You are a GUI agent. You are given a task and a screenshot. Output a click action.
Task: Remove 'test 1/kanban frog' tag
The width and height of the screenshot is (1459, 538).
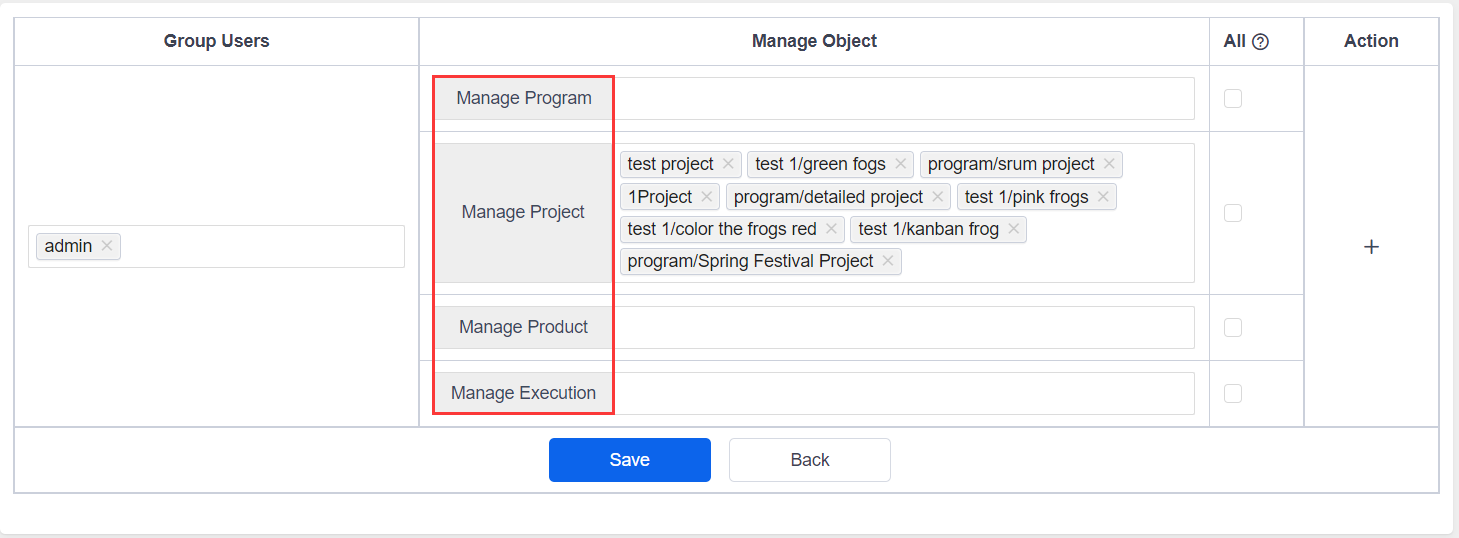tap(1013, 229)
